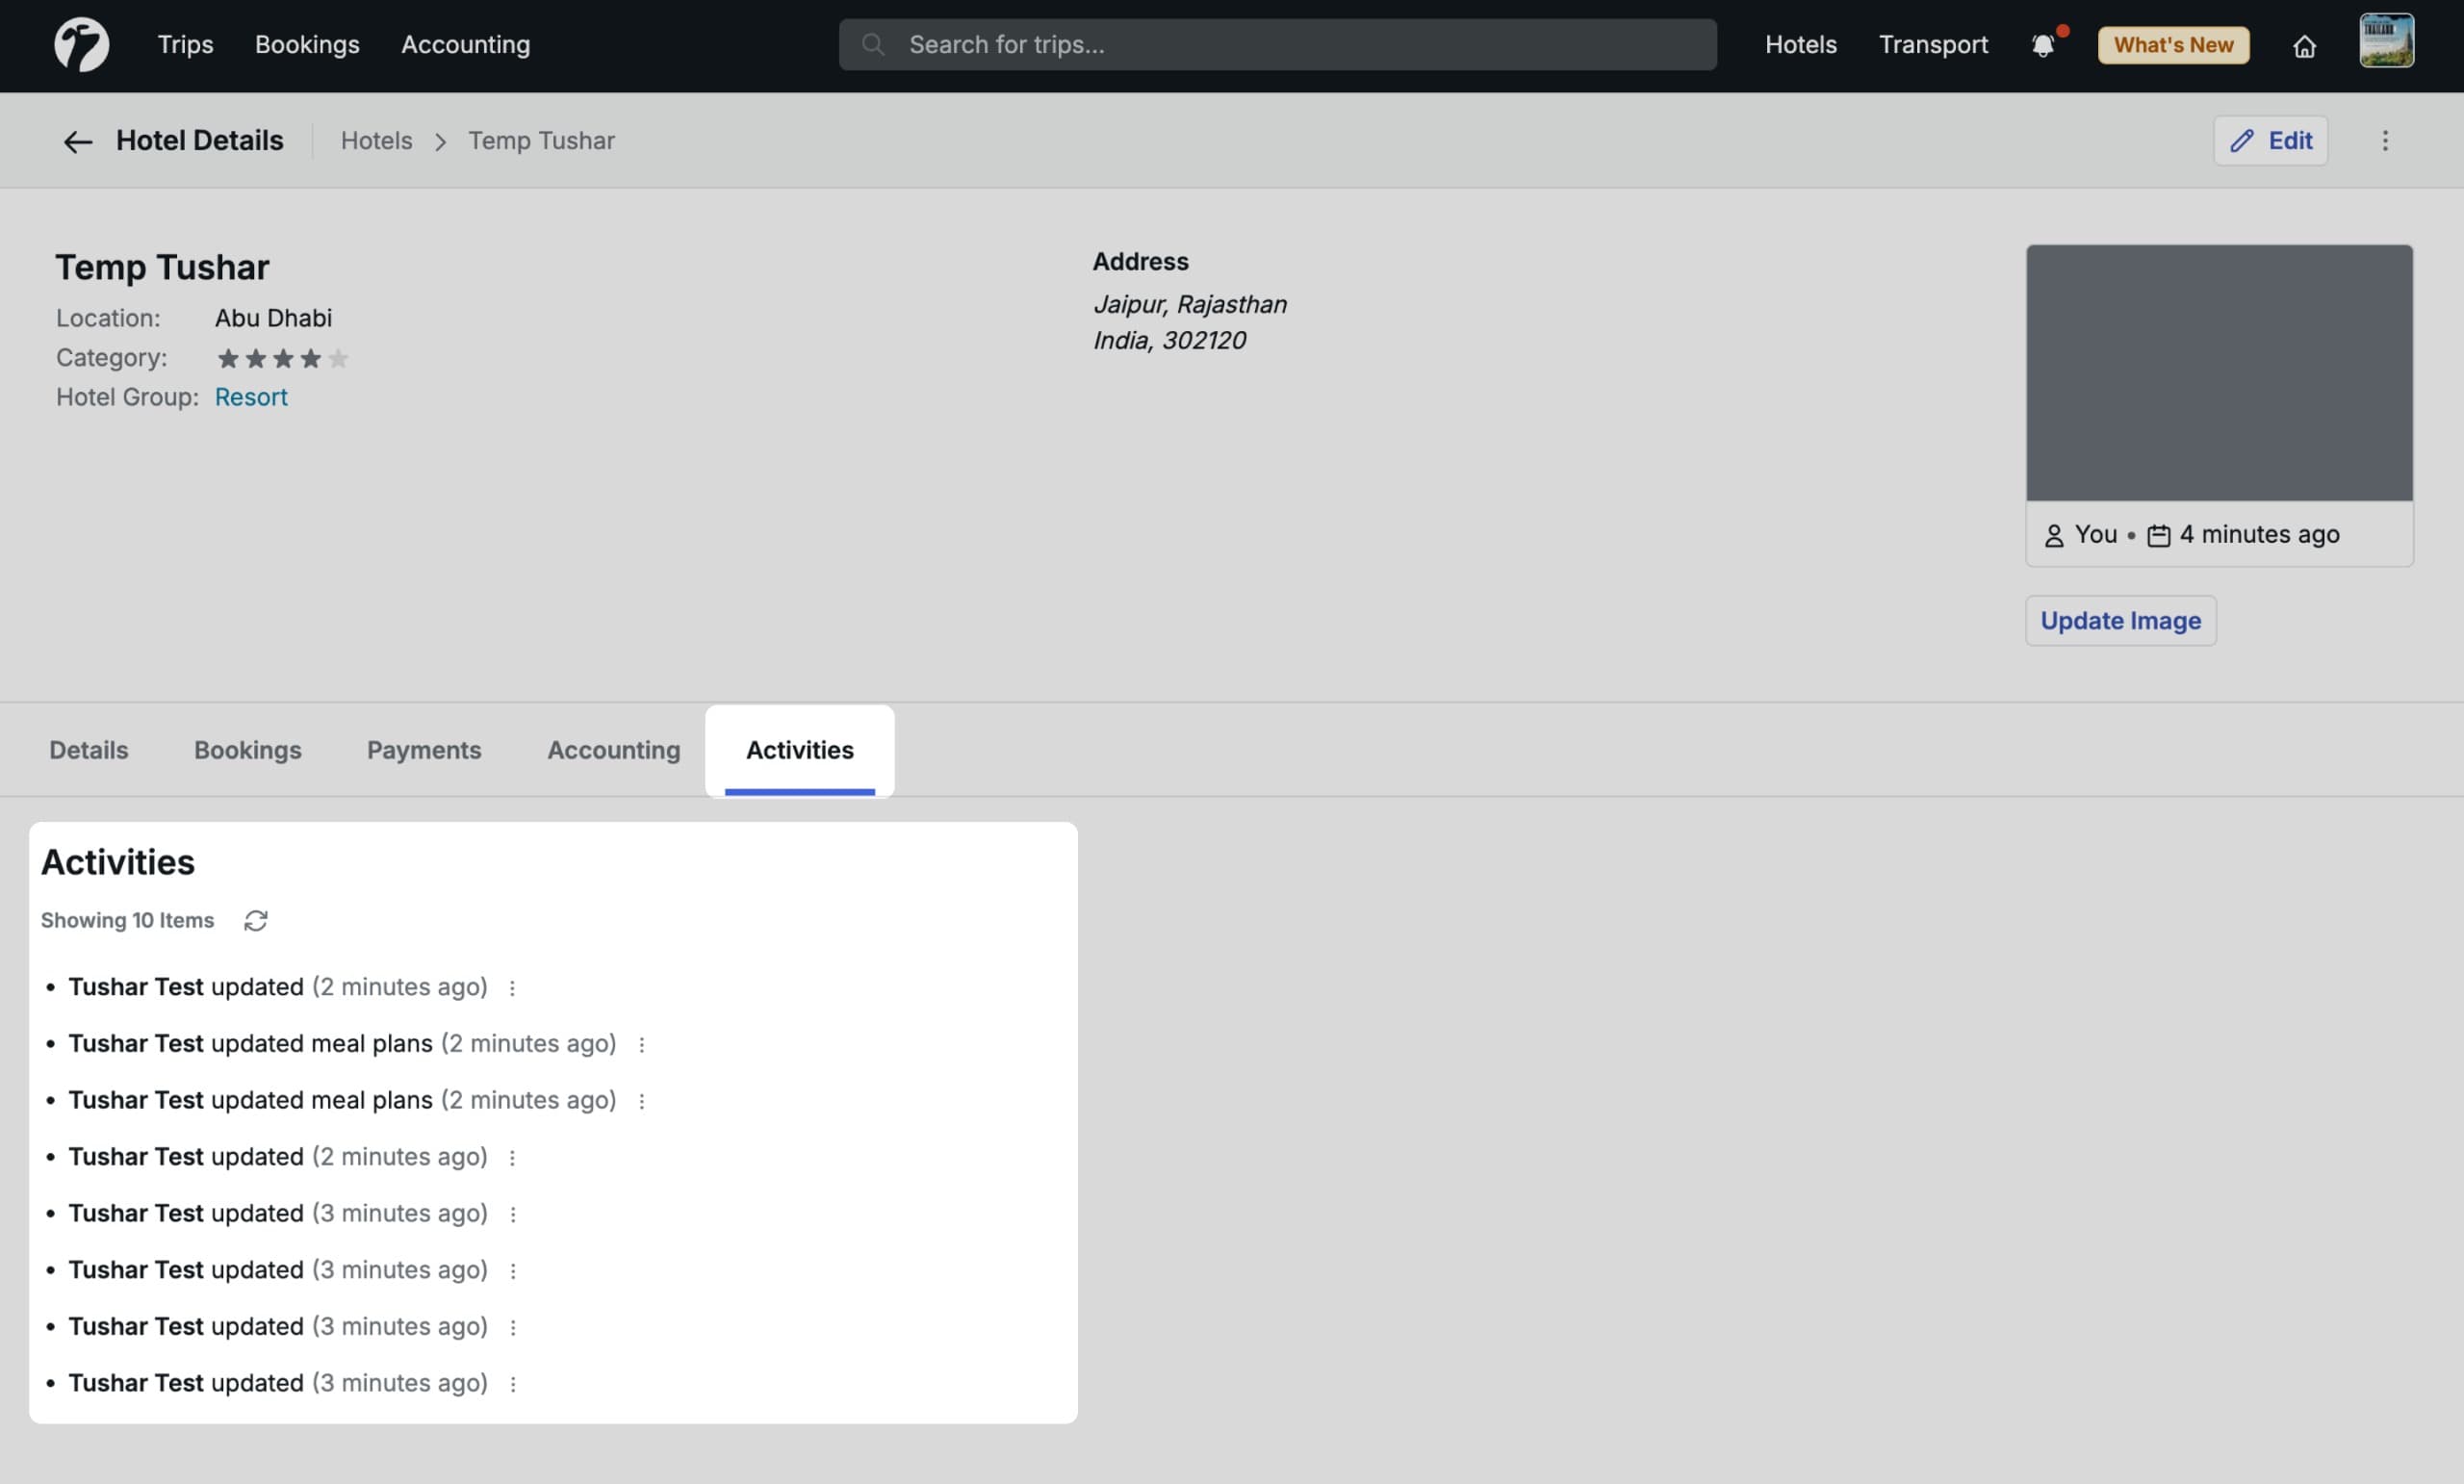Go to home via house icon
This screenshot has width=2464, height=1484.
coord(2304,46)
